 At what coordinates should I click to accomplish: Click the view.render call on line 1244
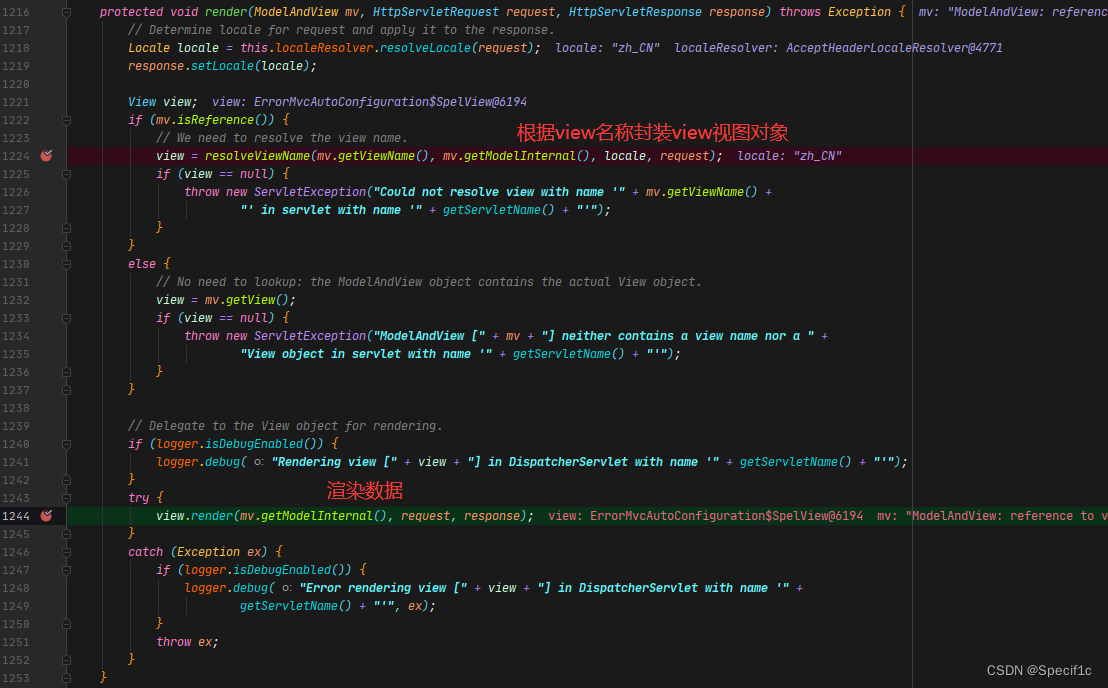195,516
